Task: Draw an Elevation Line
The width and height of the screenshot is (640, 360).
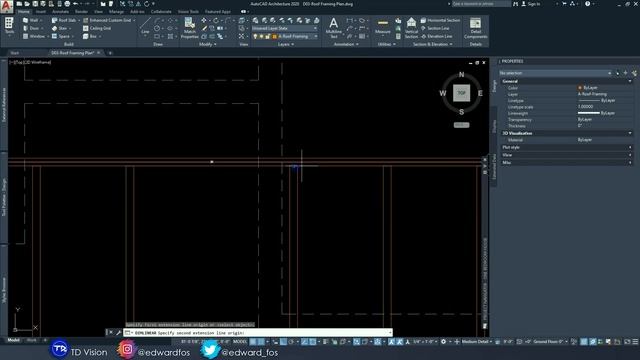Action: coord(436,36)
